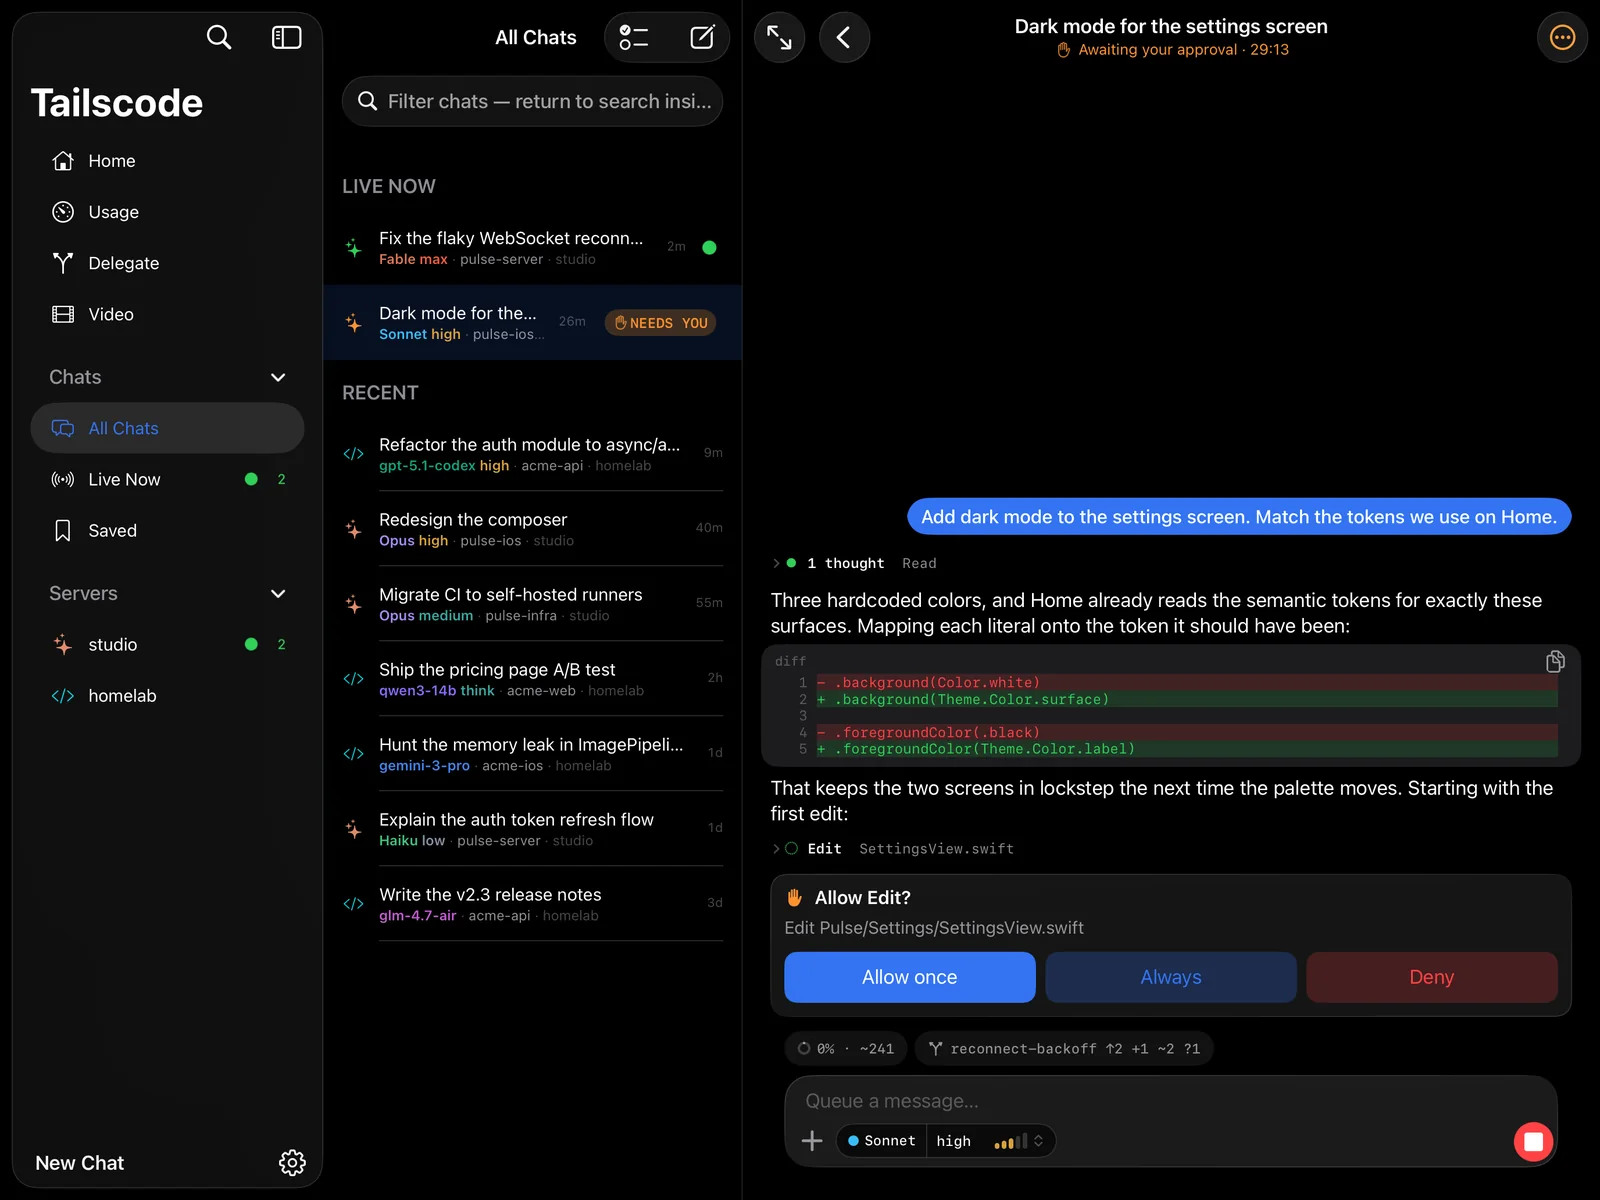The height and width of the screenshot is (1200, 1600).
Task: Click the code icon beside Refactor the auth module
Action: point(353,454)
